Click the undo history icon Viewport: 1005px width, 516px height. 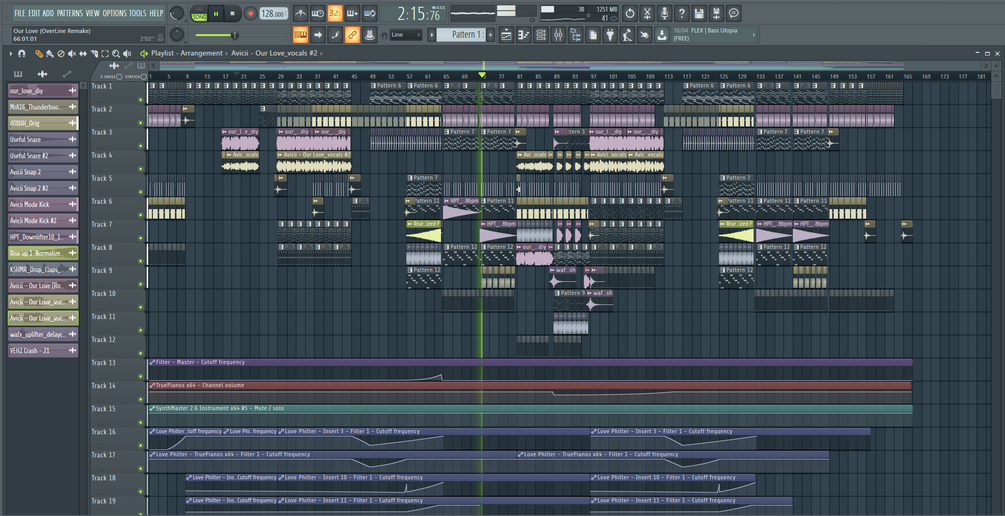[x=630, y=13]
